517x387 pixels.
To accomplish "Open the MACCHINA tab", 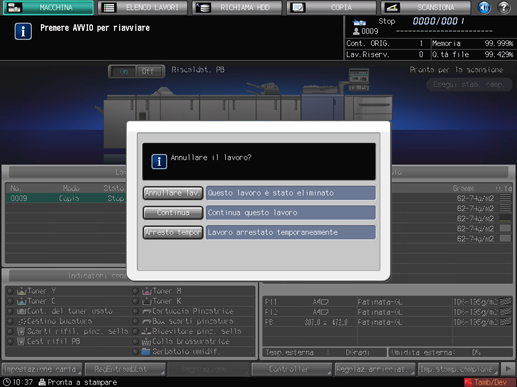I will click(x=48, y=7).
